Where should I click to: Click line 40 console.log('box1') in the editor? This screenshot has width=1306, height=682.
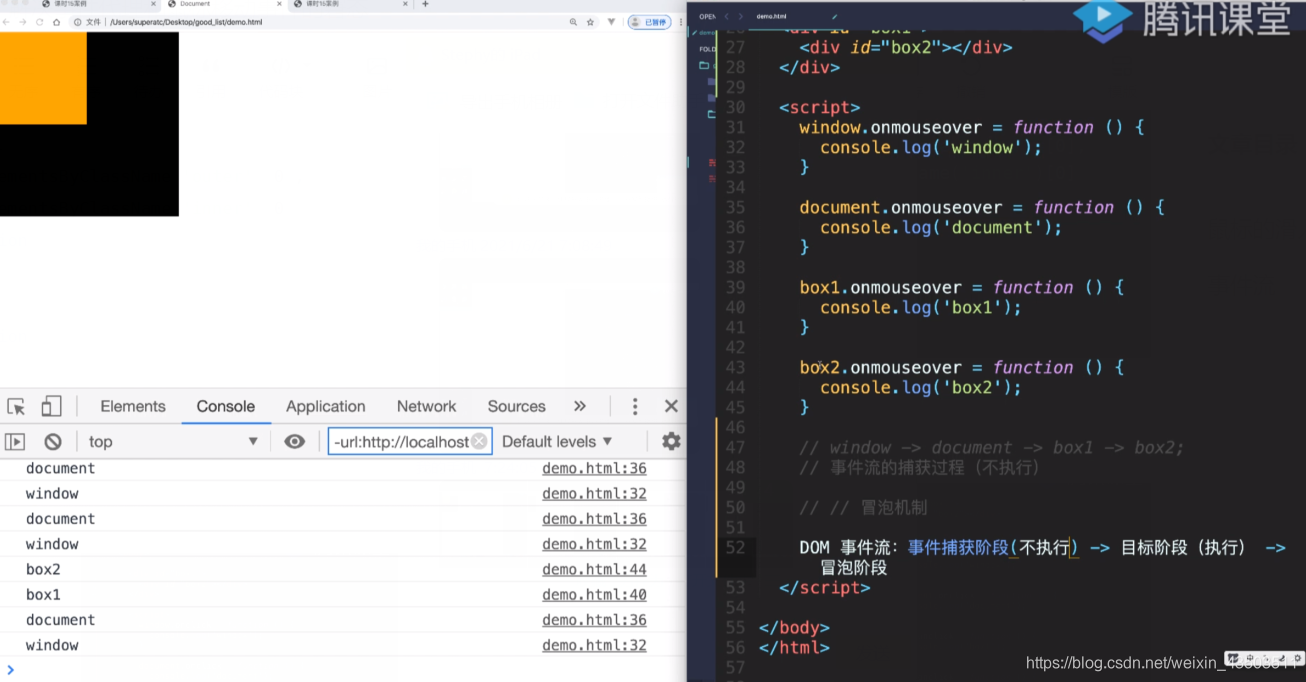click(921, 307)
